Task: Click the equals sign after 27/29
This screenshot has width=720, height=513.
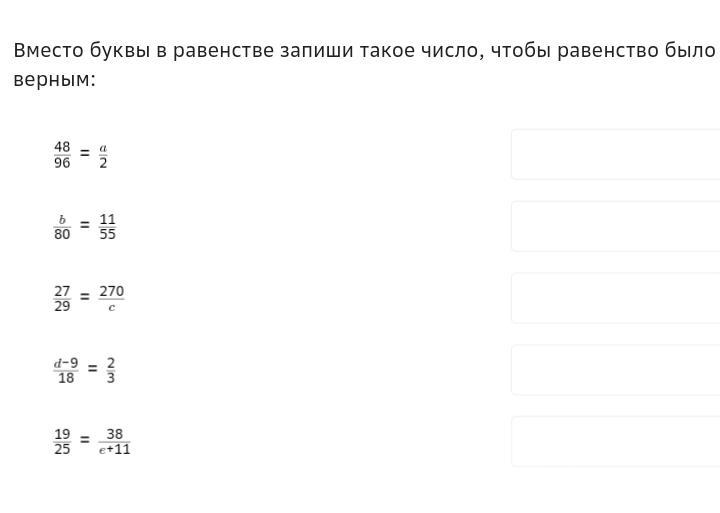Action: pos(84,297)
